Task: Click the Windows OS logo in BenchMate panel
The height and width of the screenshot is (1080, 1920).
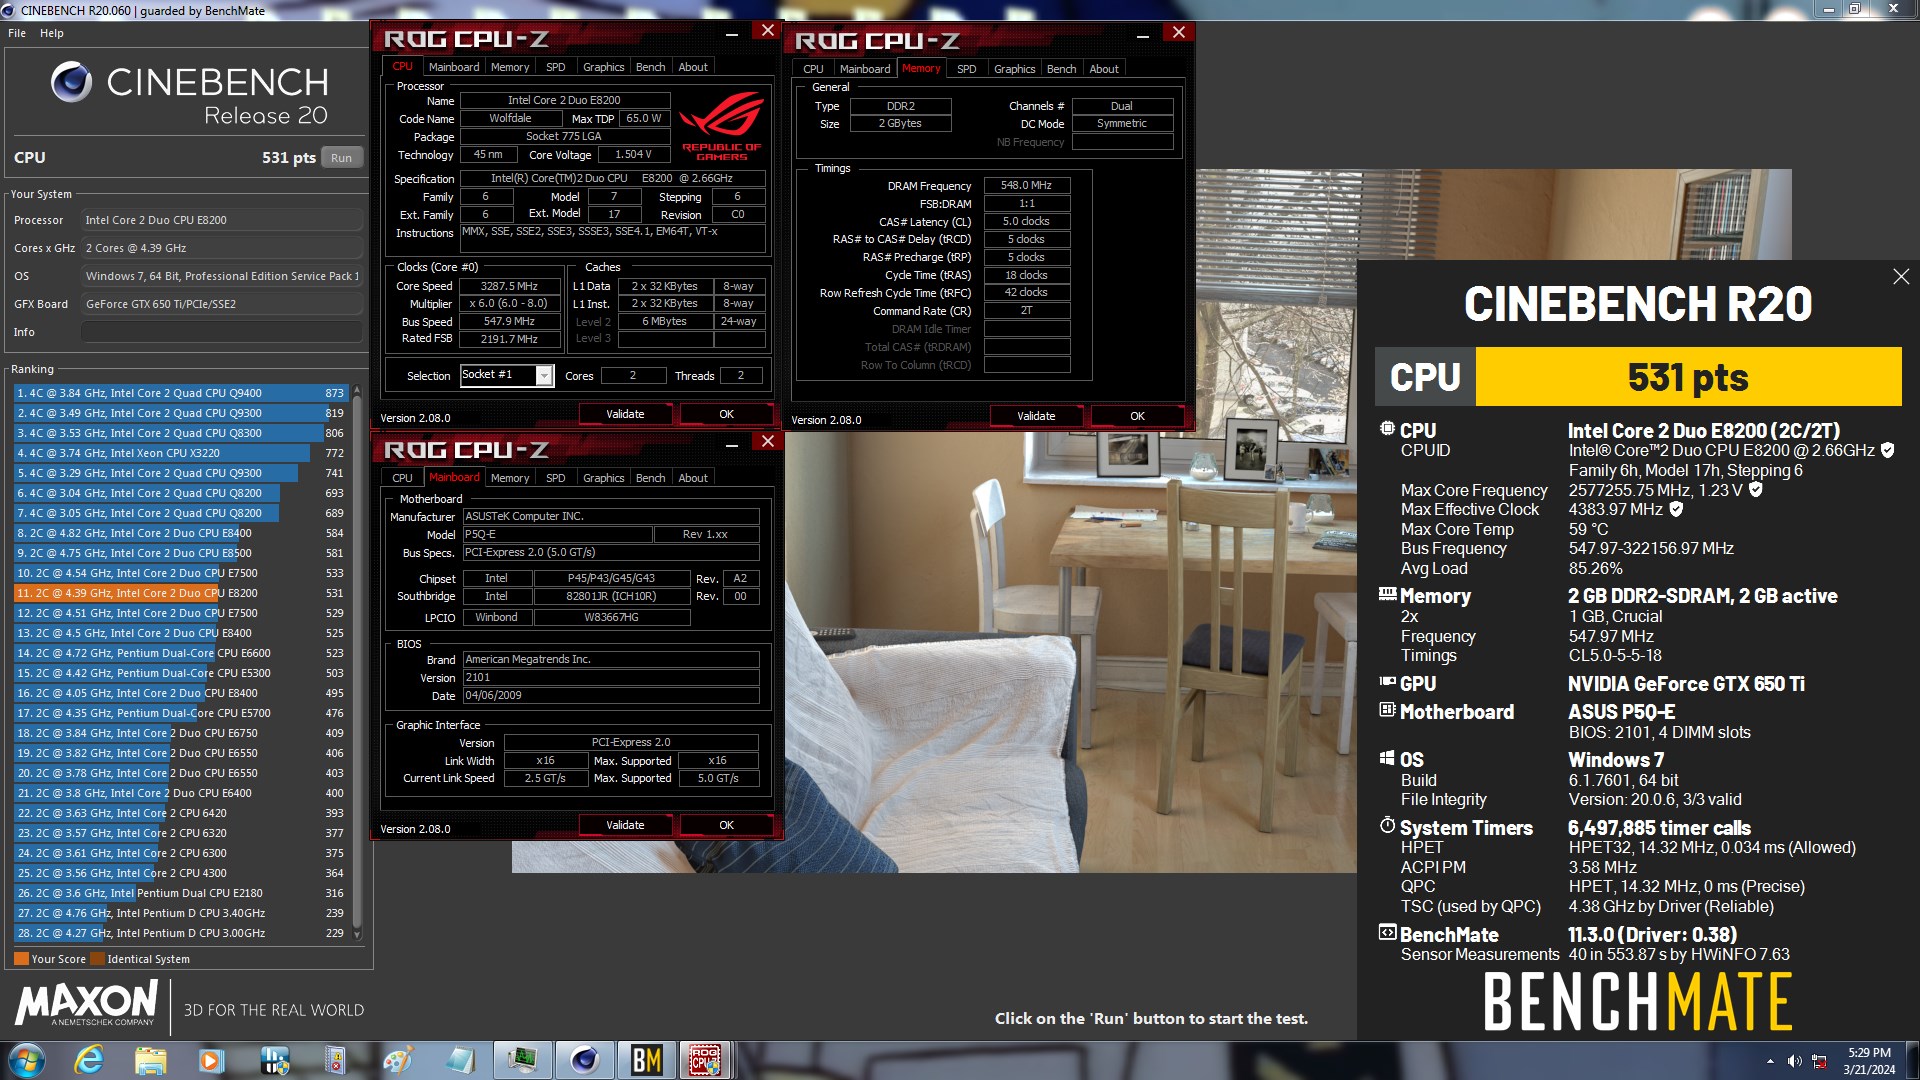Action: point(1387,758)
